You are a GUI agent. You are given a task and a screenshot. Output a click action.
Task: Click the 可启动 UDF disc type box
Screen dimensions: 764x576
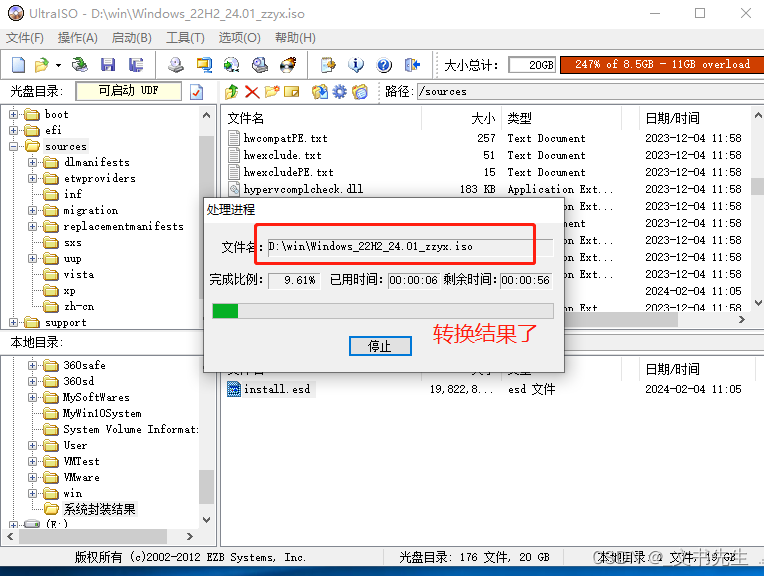[129, 91]
